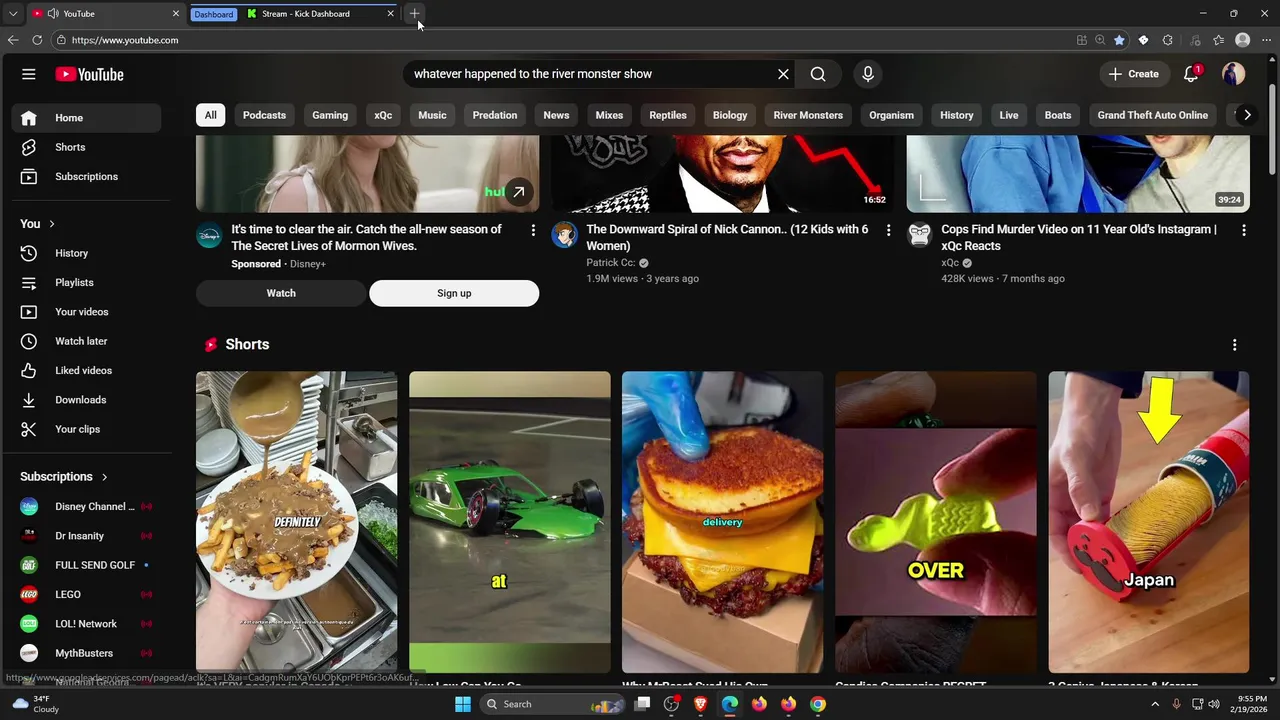The height and width of the screenshot is (720, 1280).
Task: Open green race car Short thumbnail
Action: (x=509, y=522)
